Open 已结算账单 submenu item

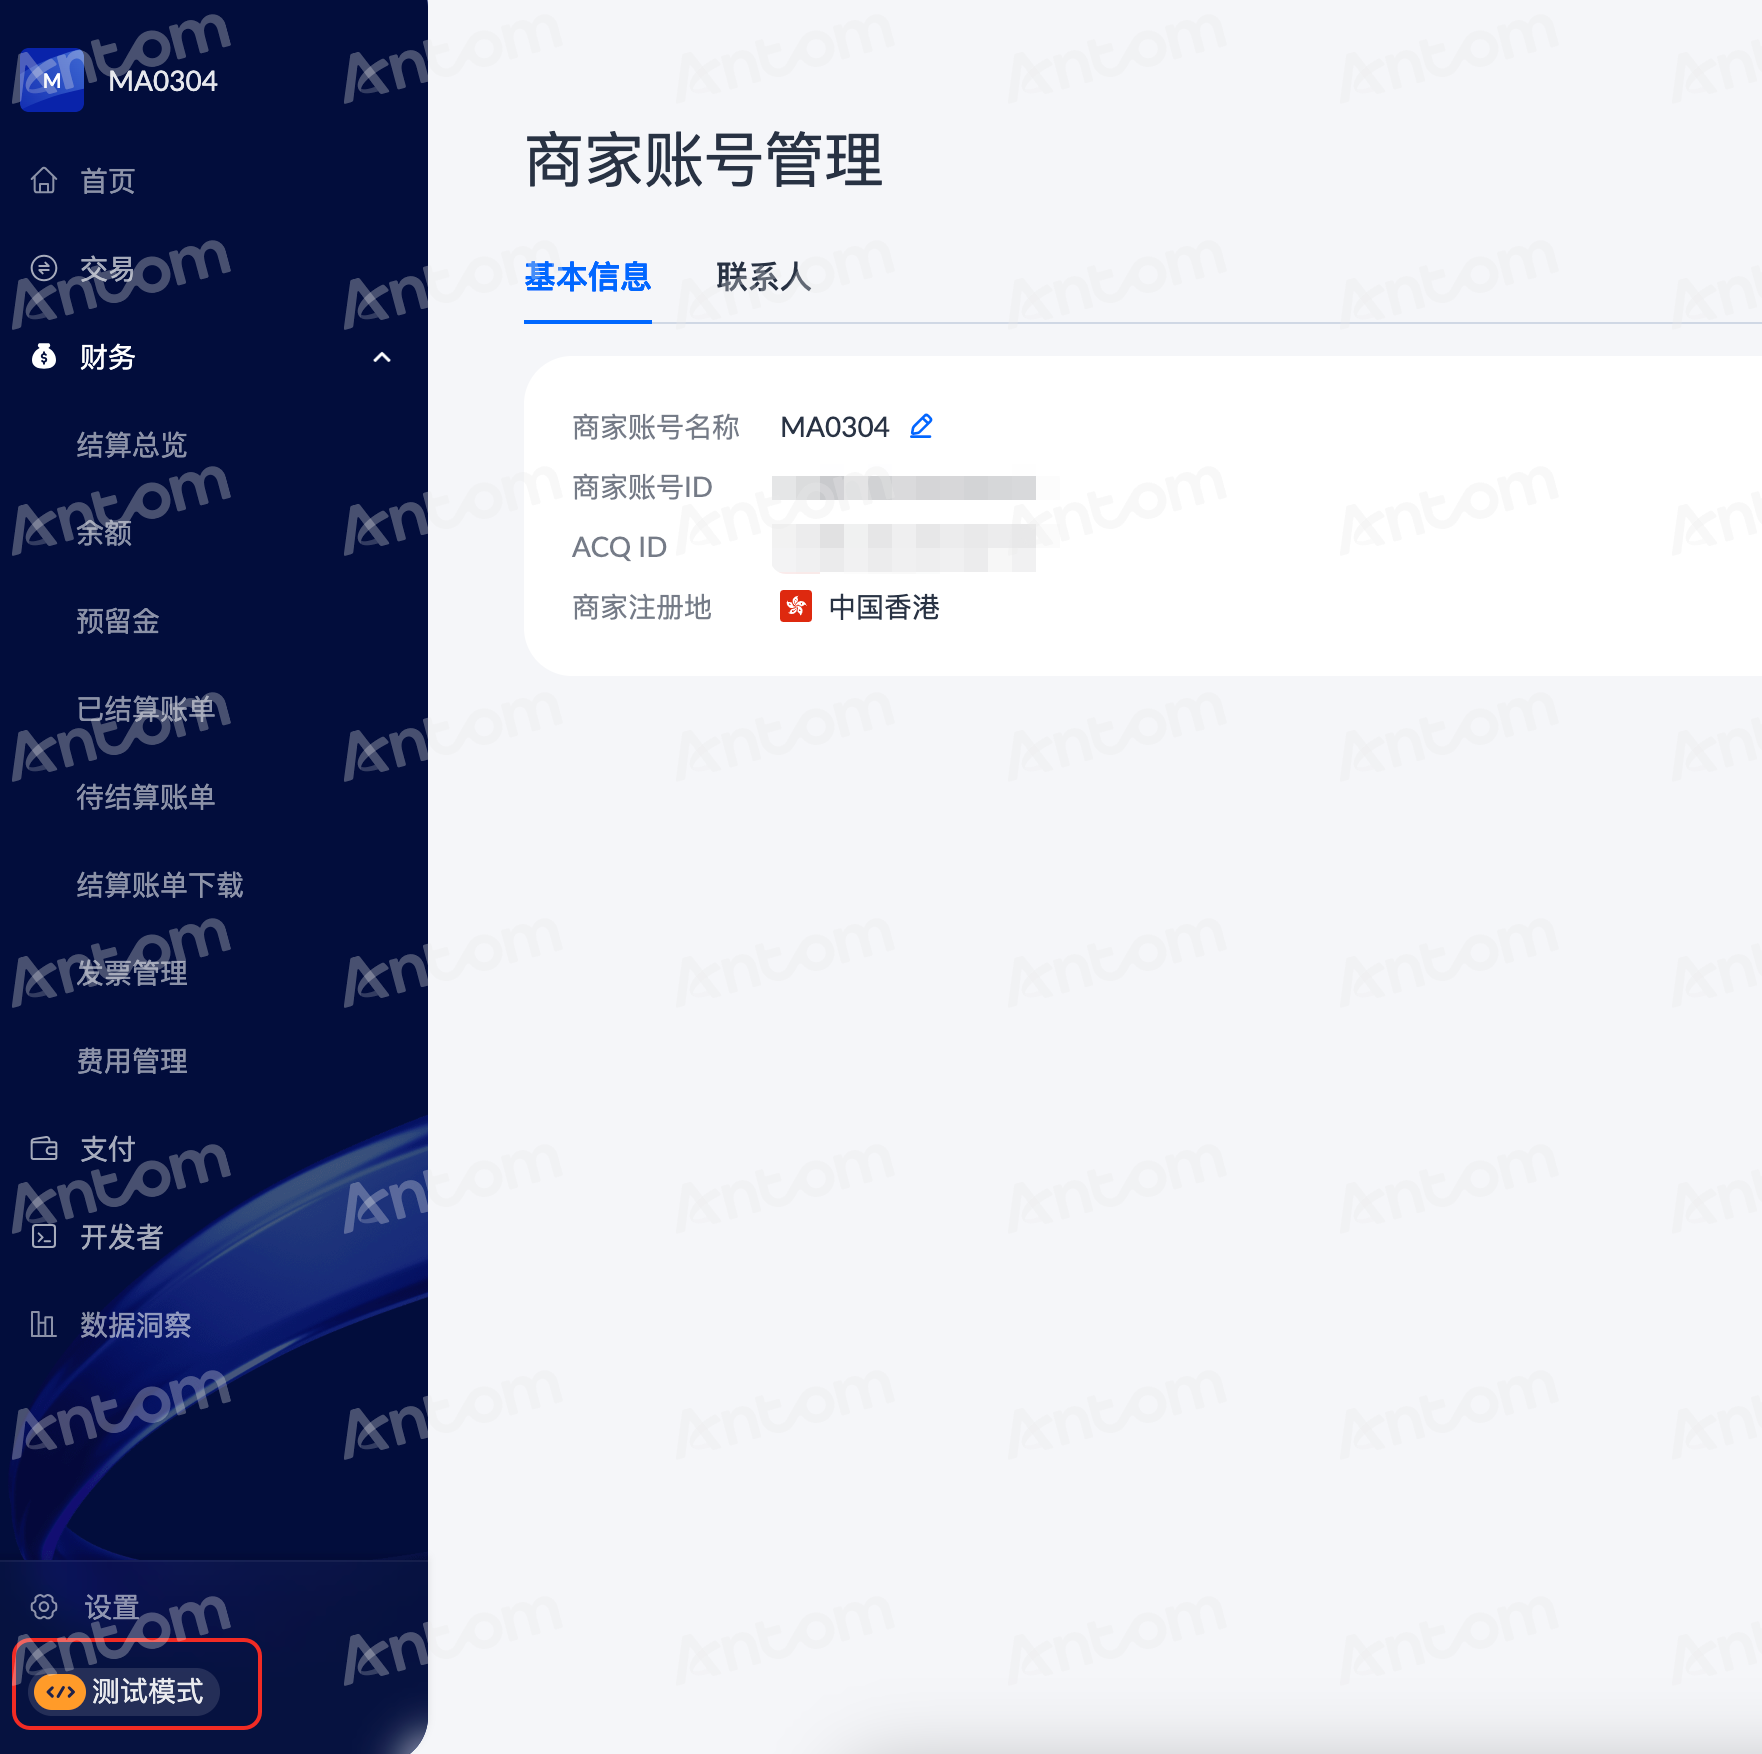click(x=146, y=709)
